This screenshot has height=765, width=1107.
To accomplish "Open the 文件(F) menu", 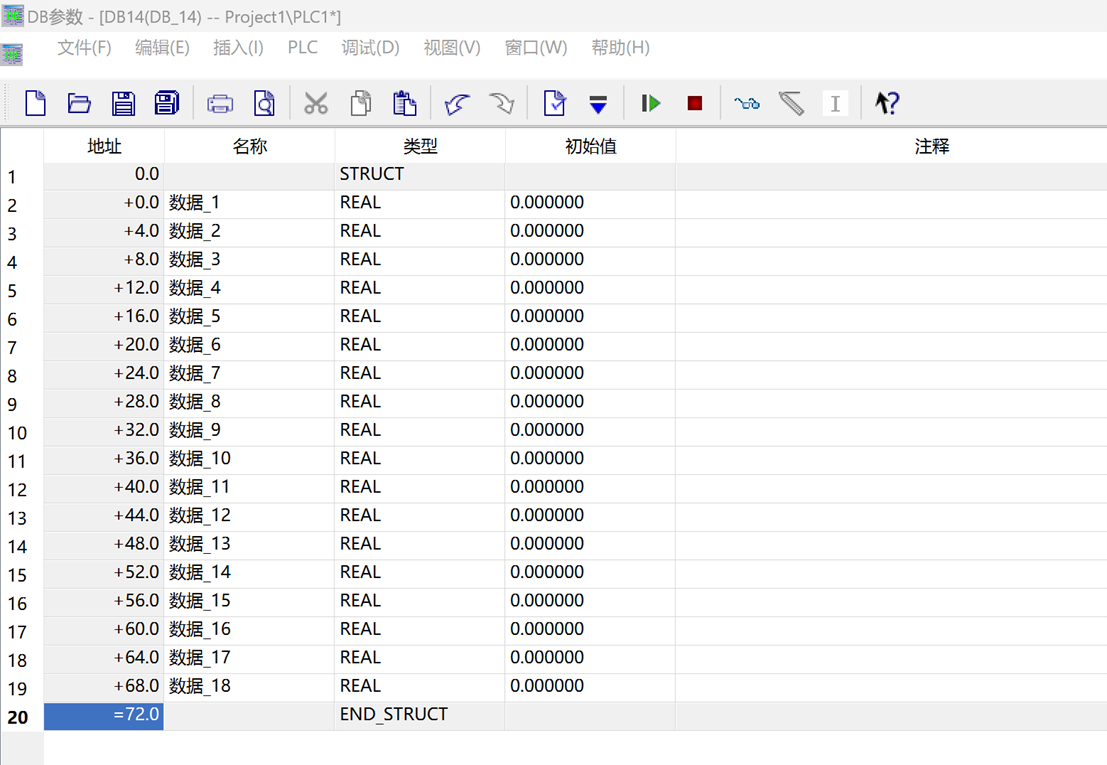I will (84, 47).
